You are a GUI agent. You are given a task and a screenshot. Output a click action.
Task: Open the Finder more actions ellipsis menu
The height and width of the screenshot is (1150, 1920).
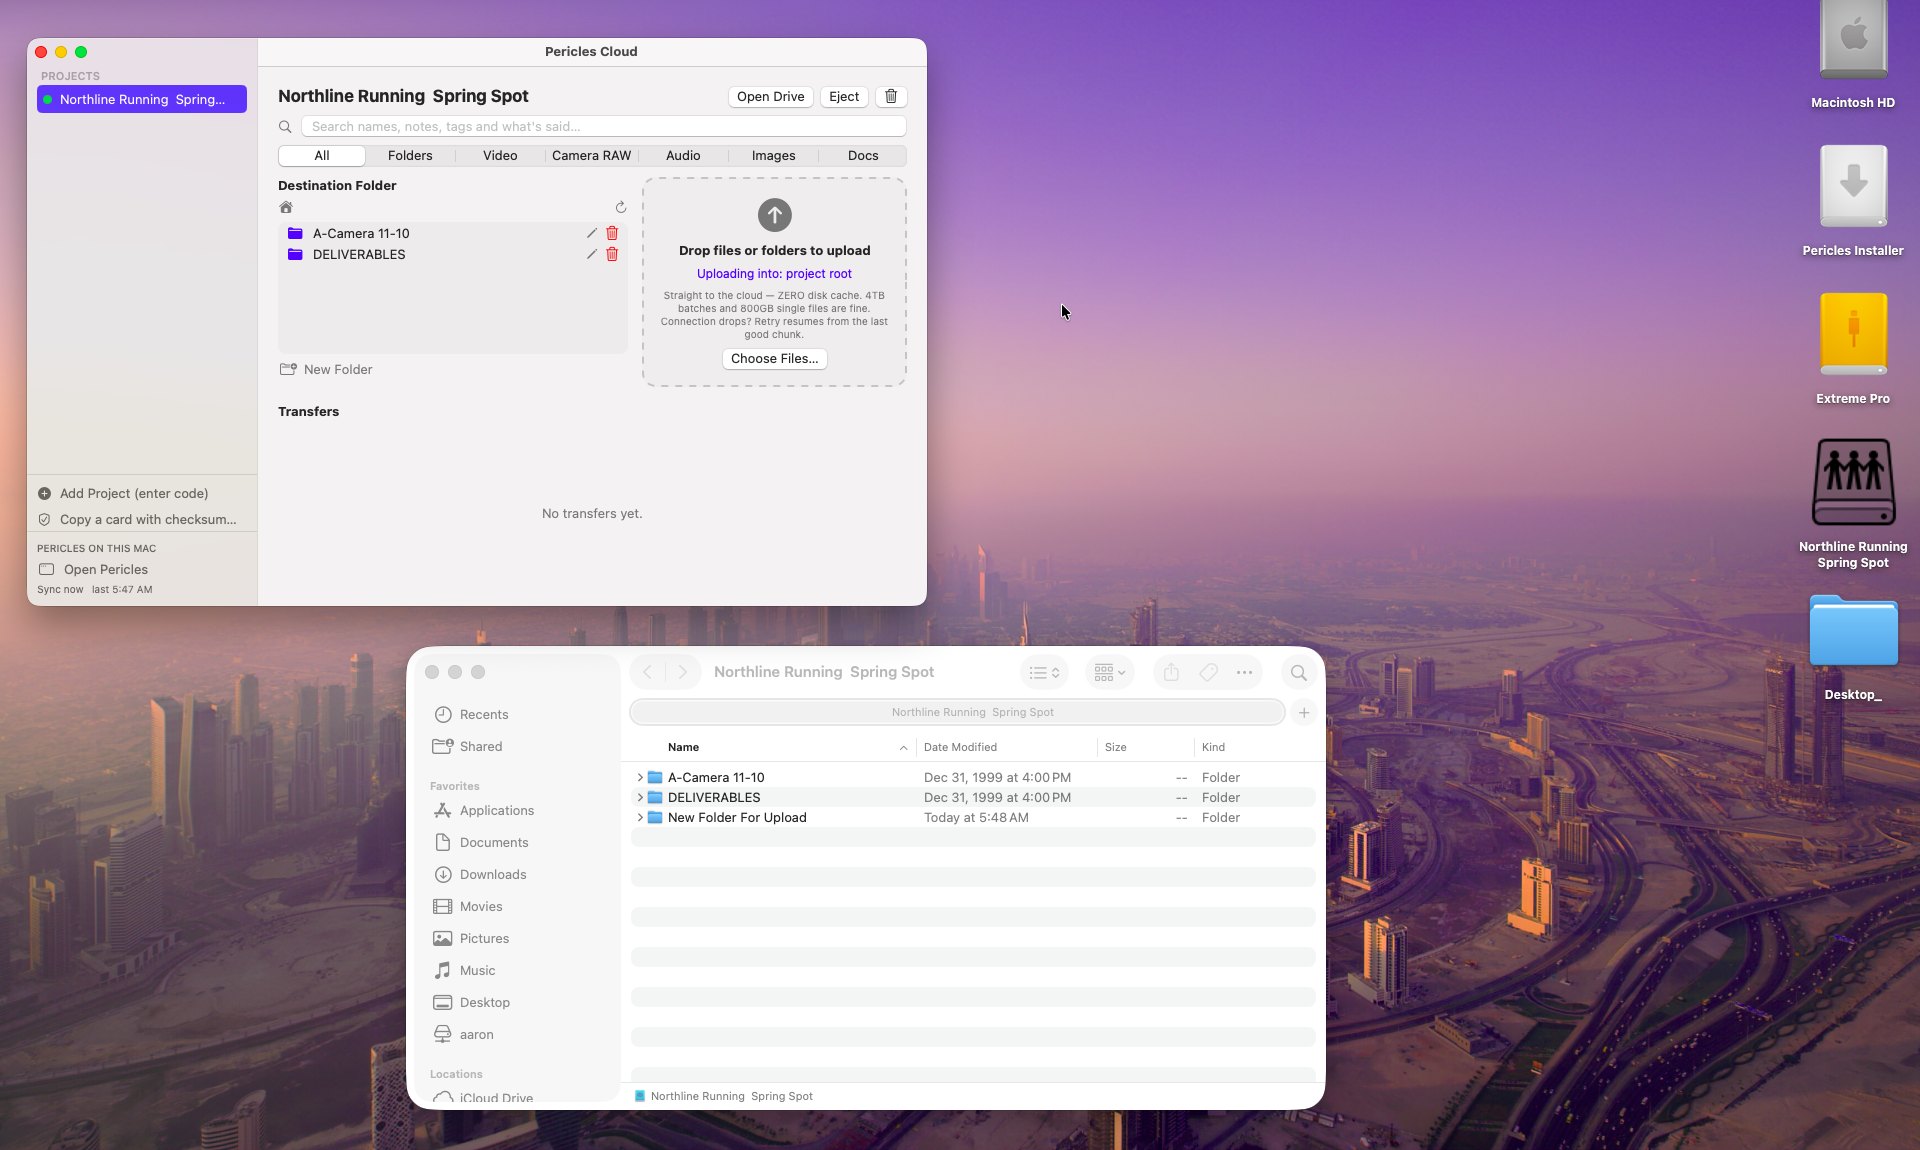click(1244, 673)
